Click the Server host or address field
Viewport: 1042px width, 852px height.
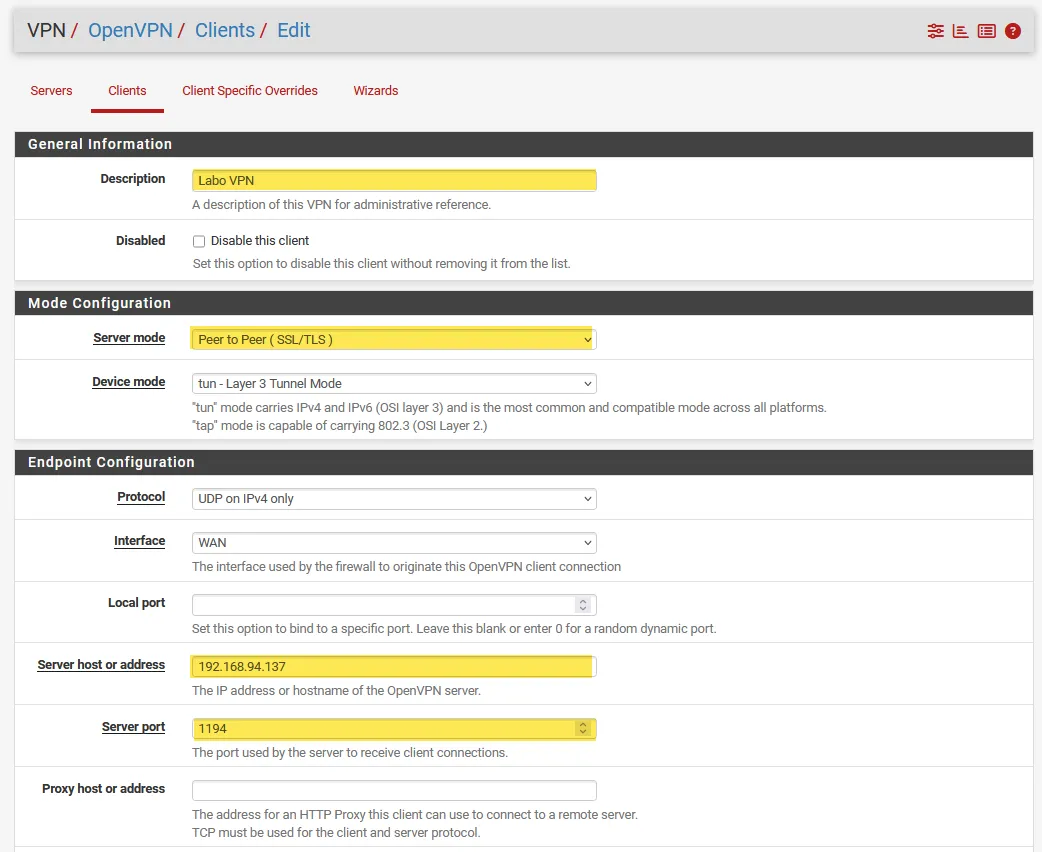394,667
